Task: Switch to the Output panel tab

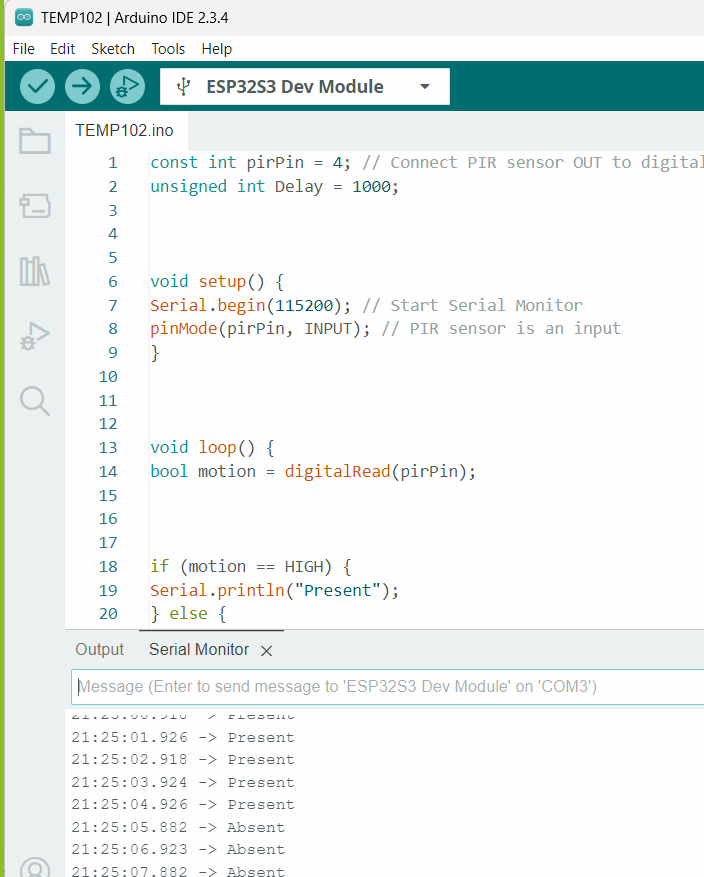Action: point(100,649)
